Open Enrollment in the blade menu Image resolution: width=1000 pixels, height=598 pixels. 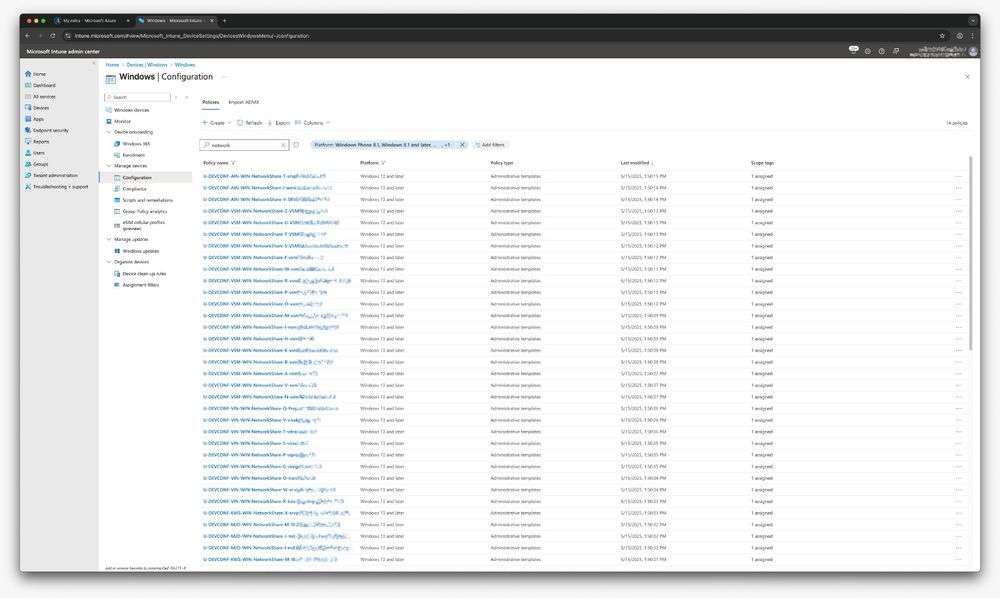click(129, 155)
